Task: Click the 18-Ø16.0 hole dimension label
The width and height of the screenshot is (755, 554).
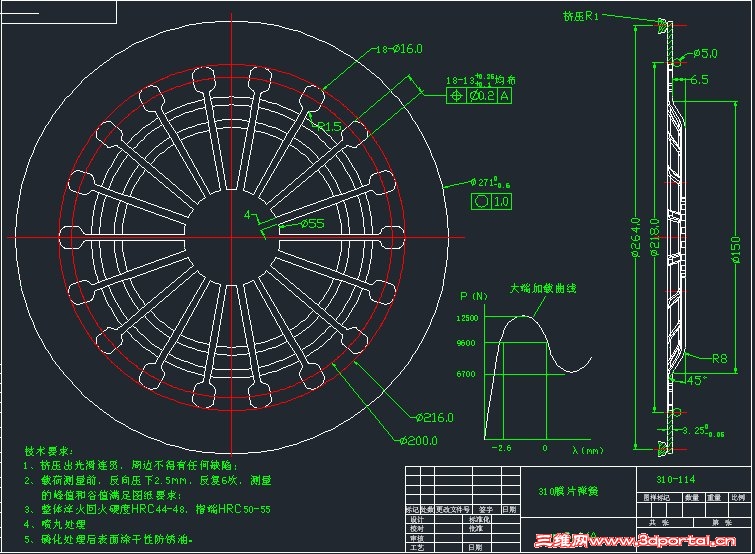Action: [x=399, y=49]
